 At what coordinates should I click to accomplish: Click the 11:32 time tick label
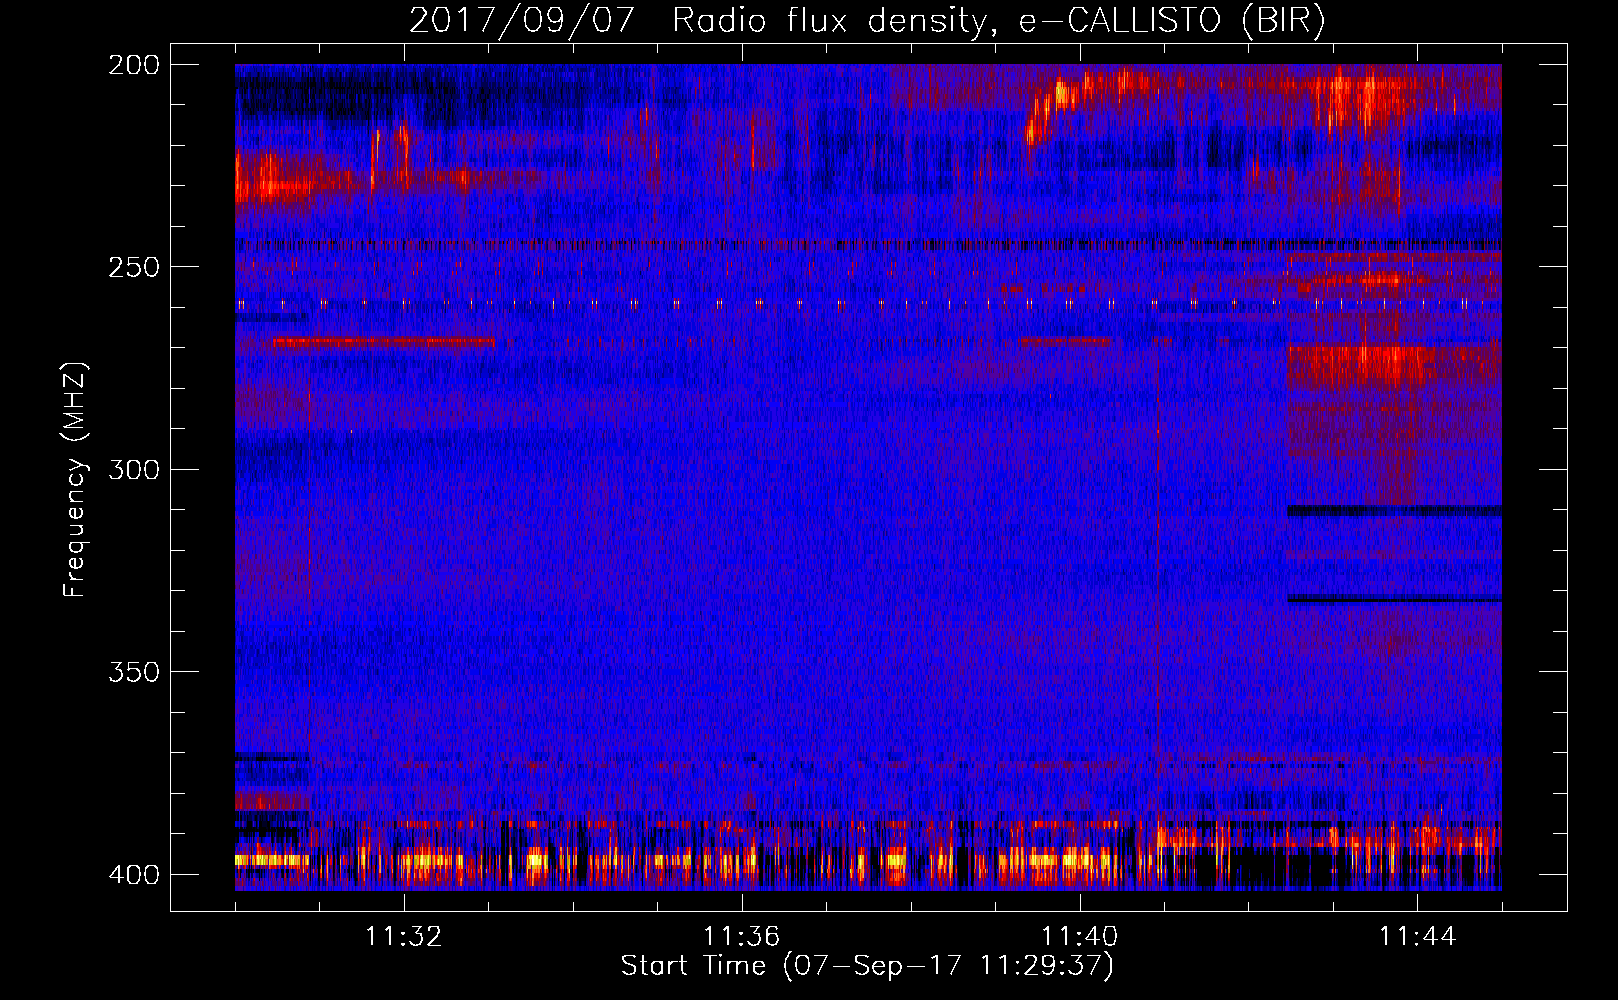point(404,937)
